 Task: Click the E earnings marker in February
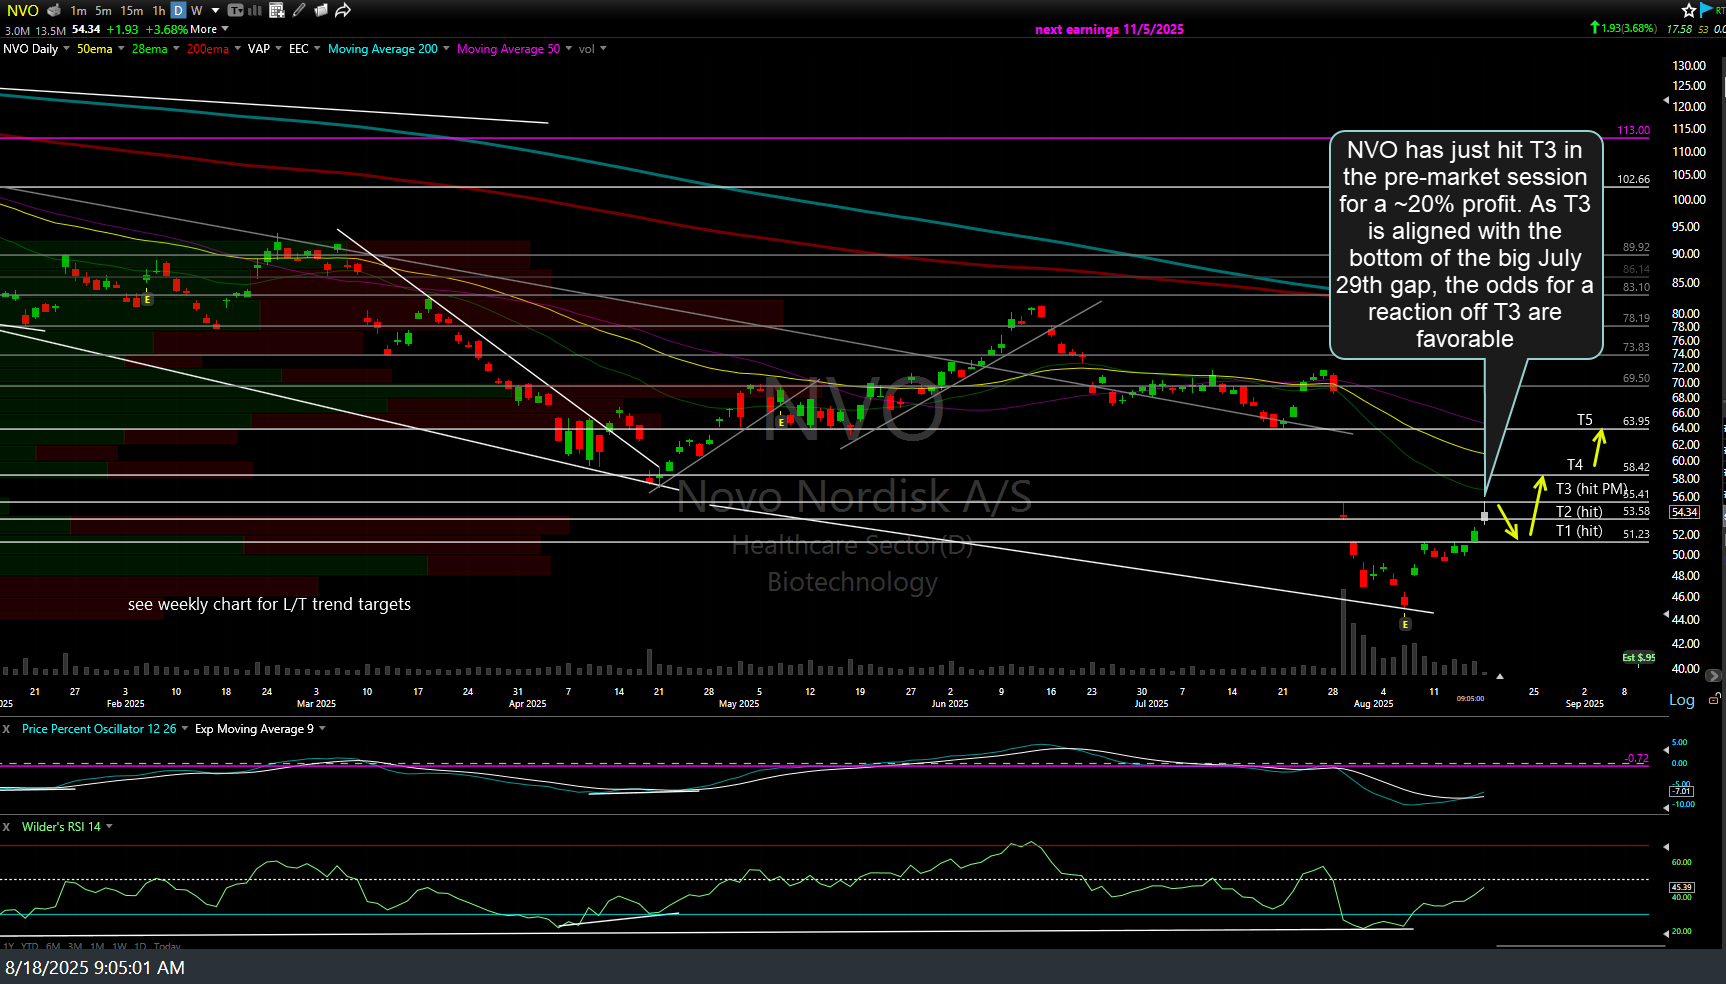click(148, 300)
